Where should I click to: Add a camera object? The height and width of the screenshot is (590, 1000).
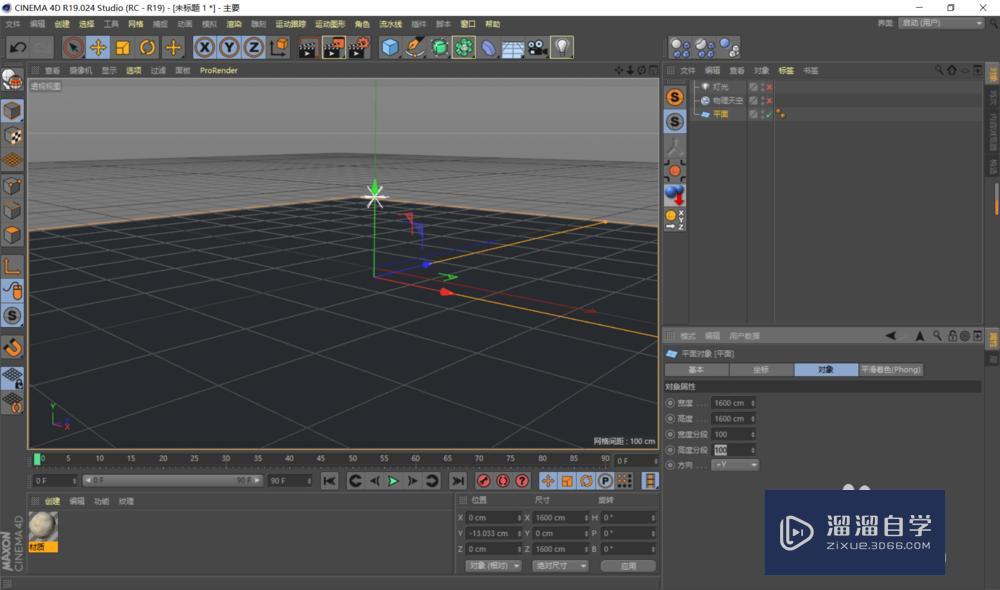tap(538, 48)
